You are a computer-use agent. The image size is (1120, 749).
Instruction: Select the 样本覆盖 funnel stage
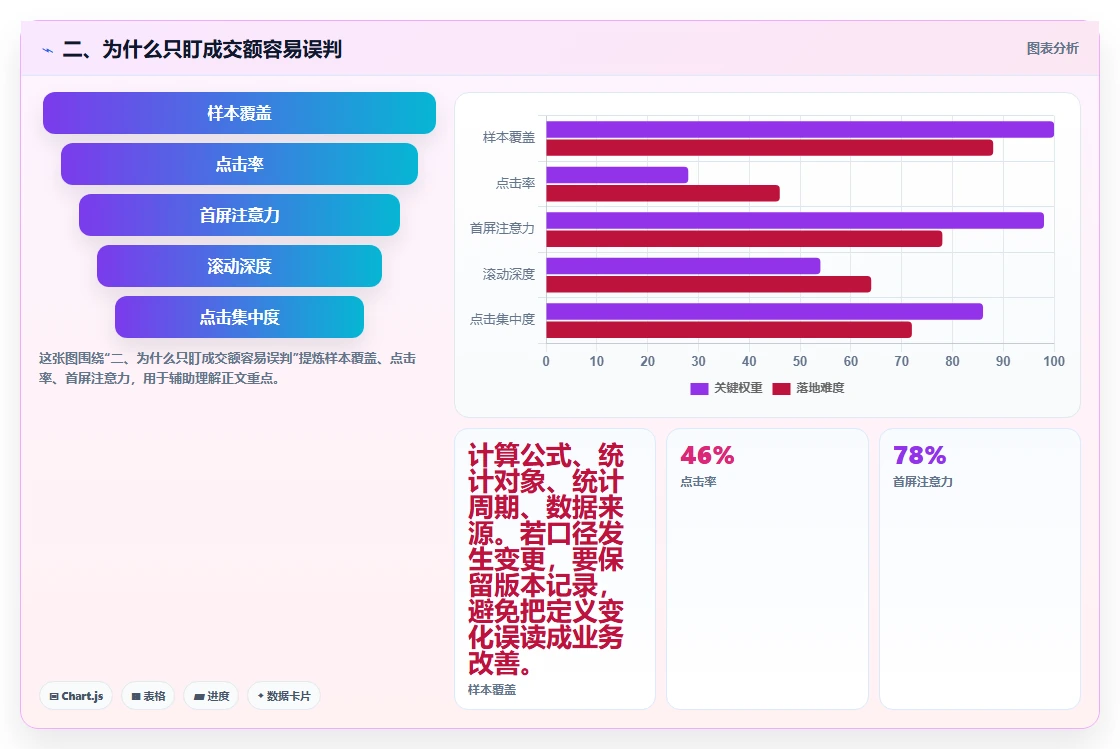click(x=239, y=113)
